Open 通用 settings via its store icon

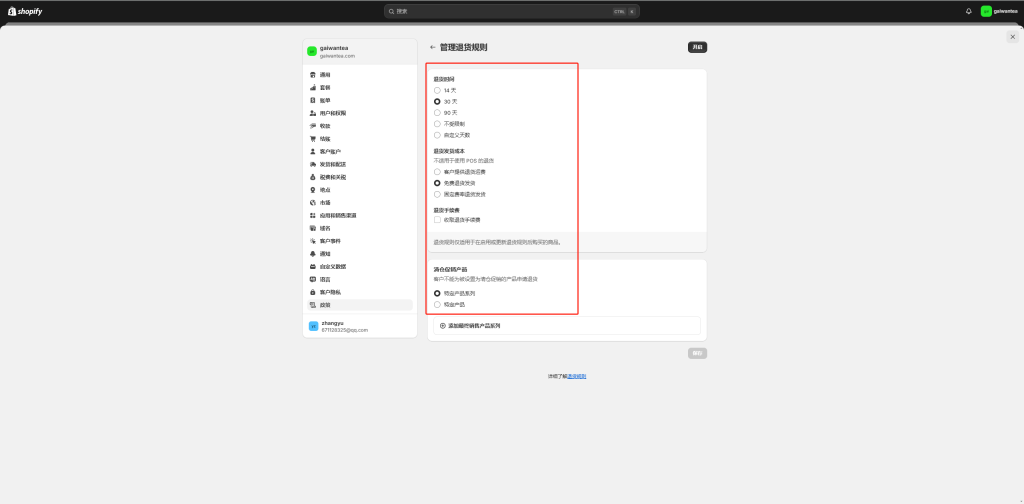click(313, 75)
